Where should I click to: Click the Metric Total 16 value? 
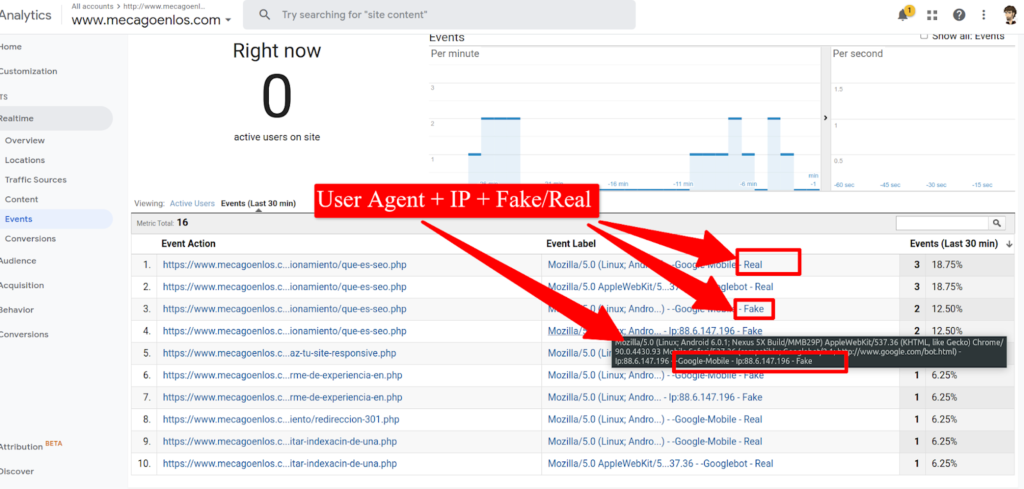click(182, 223)
